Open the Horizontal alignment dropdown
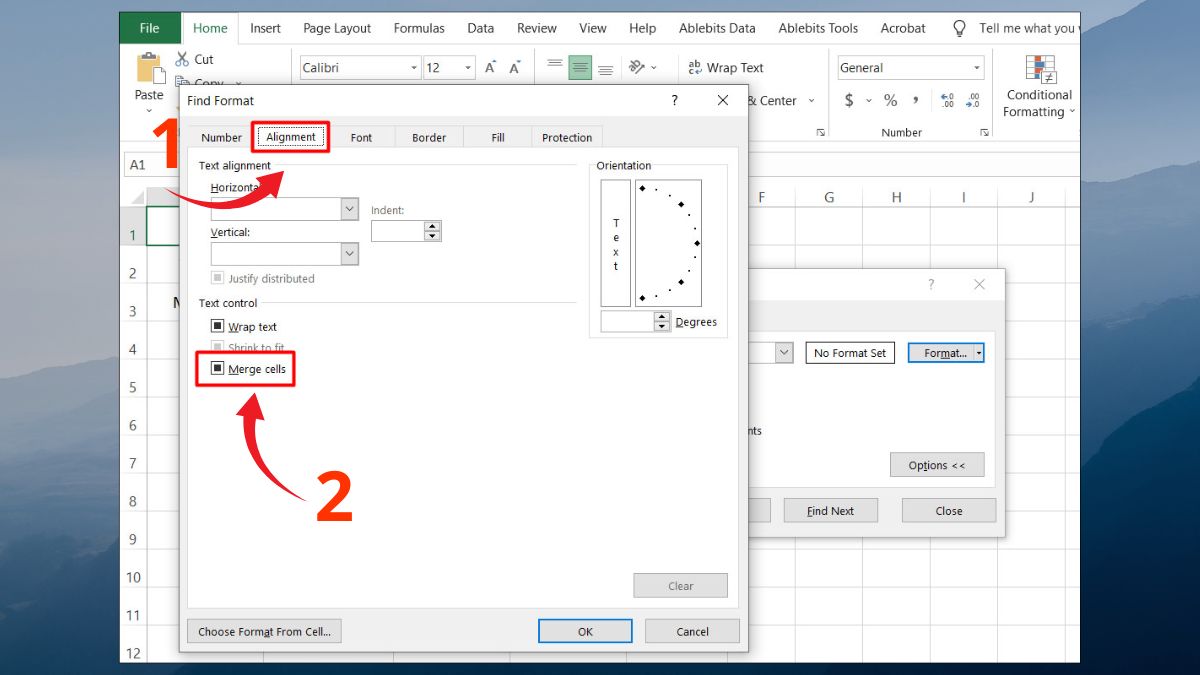 coord(349,209)
